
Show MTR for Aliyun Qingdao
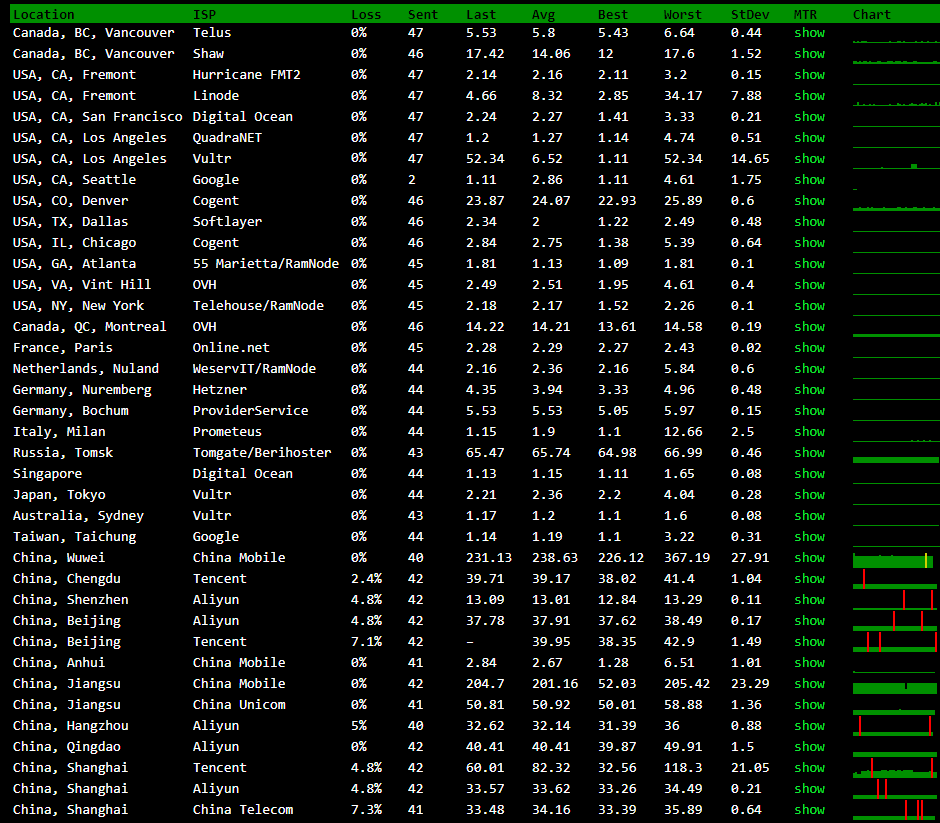point(809,746)
